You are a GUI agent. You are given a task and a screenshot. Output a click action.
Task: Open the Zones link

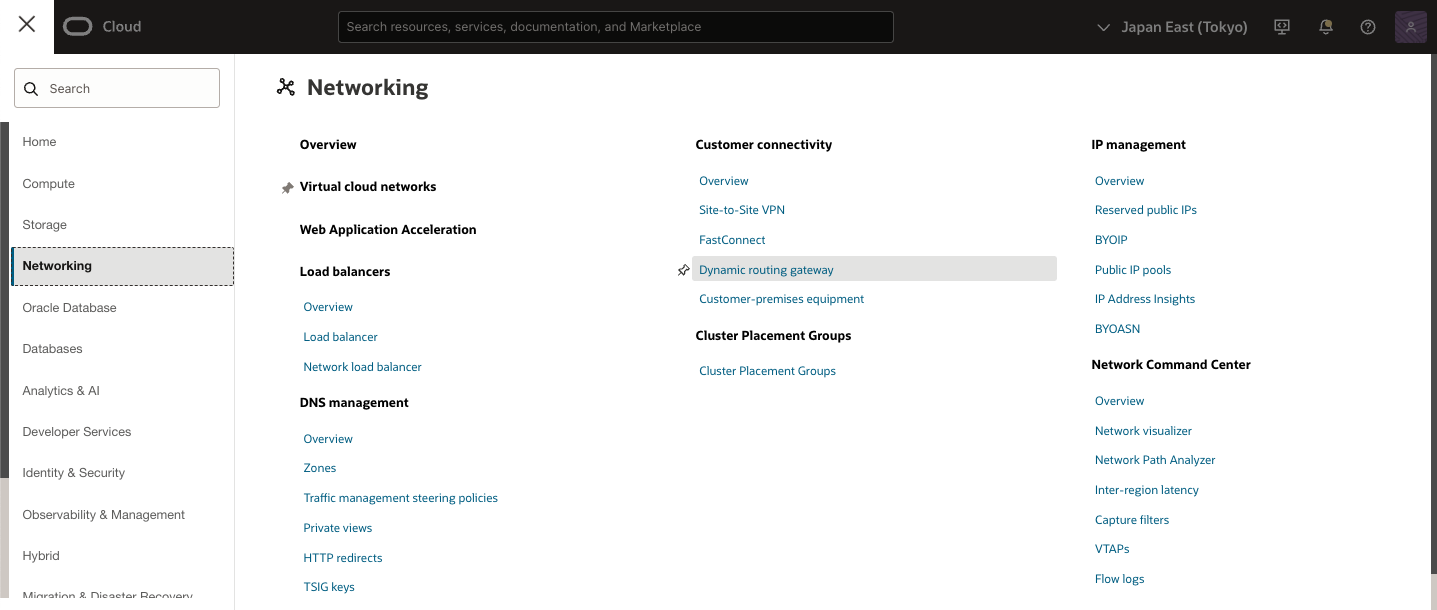(320, 468)
